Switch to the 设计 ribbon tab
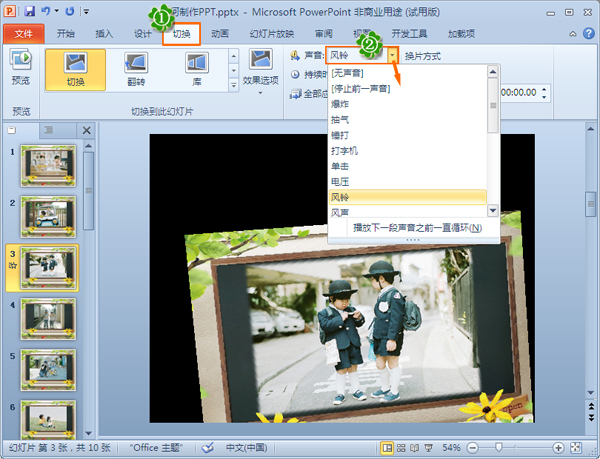 (142, 34)
